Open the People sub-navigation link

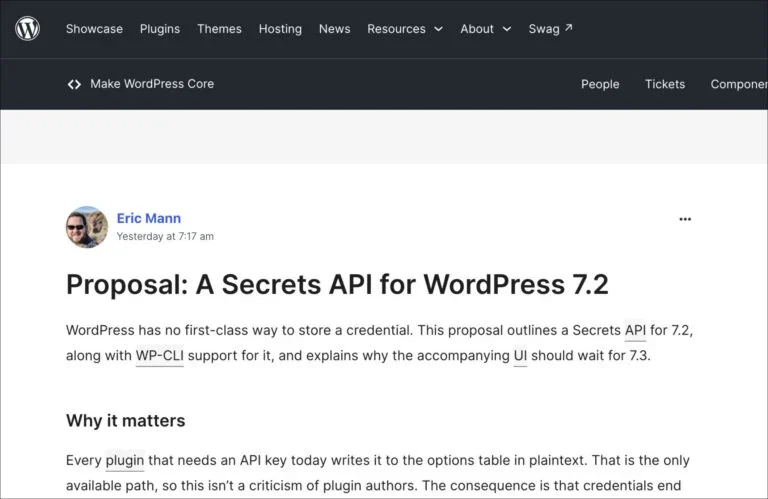(600, 84)
